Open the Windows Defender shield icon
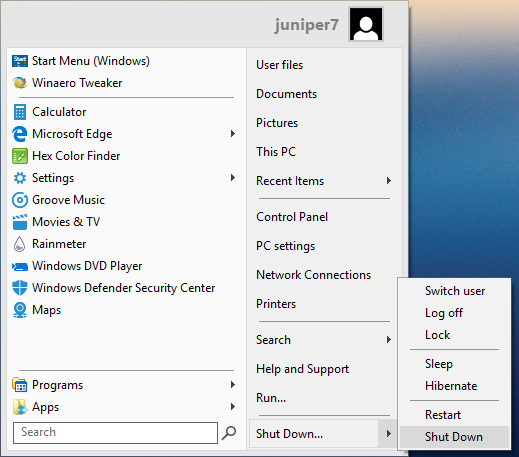 click(20, 288)
